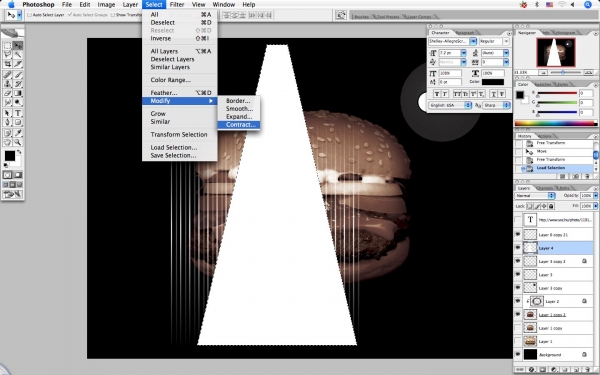Select the Rectangular Marquee tool
The height and width of the screenshot is (375, 600).
tap(7, 46)
